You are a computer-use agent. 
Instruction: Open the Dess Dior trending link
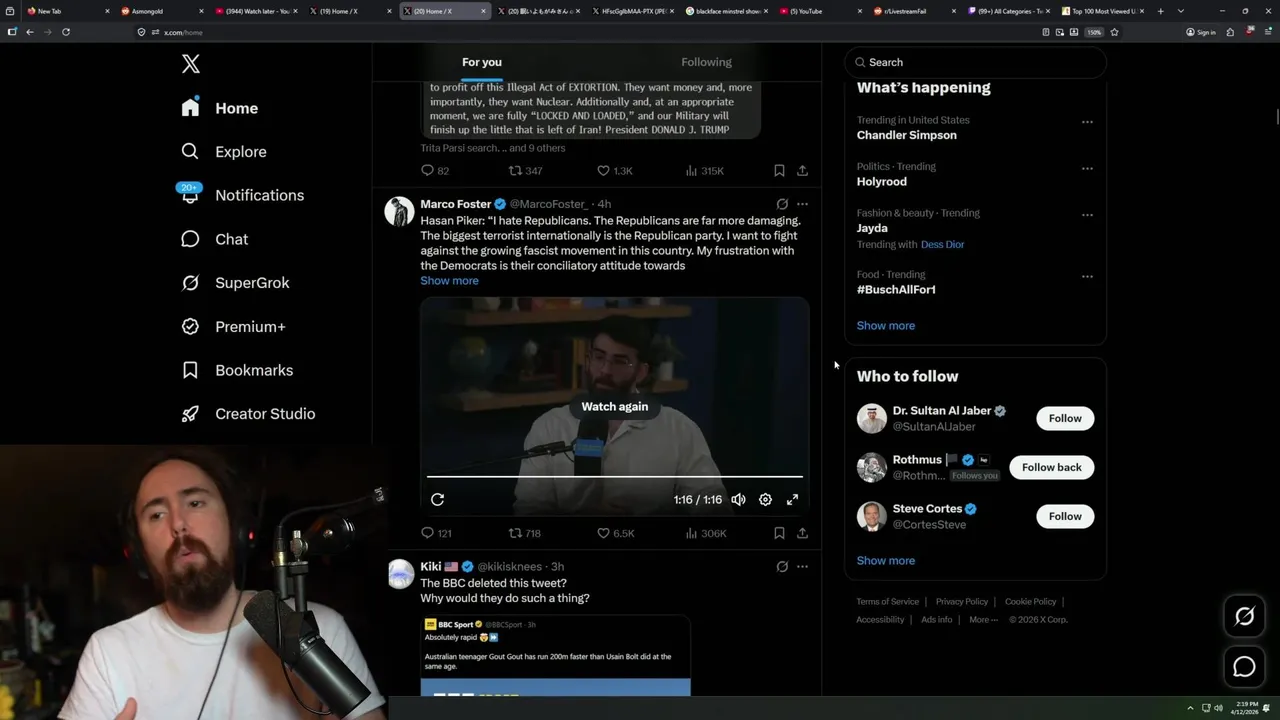(942, 245)
